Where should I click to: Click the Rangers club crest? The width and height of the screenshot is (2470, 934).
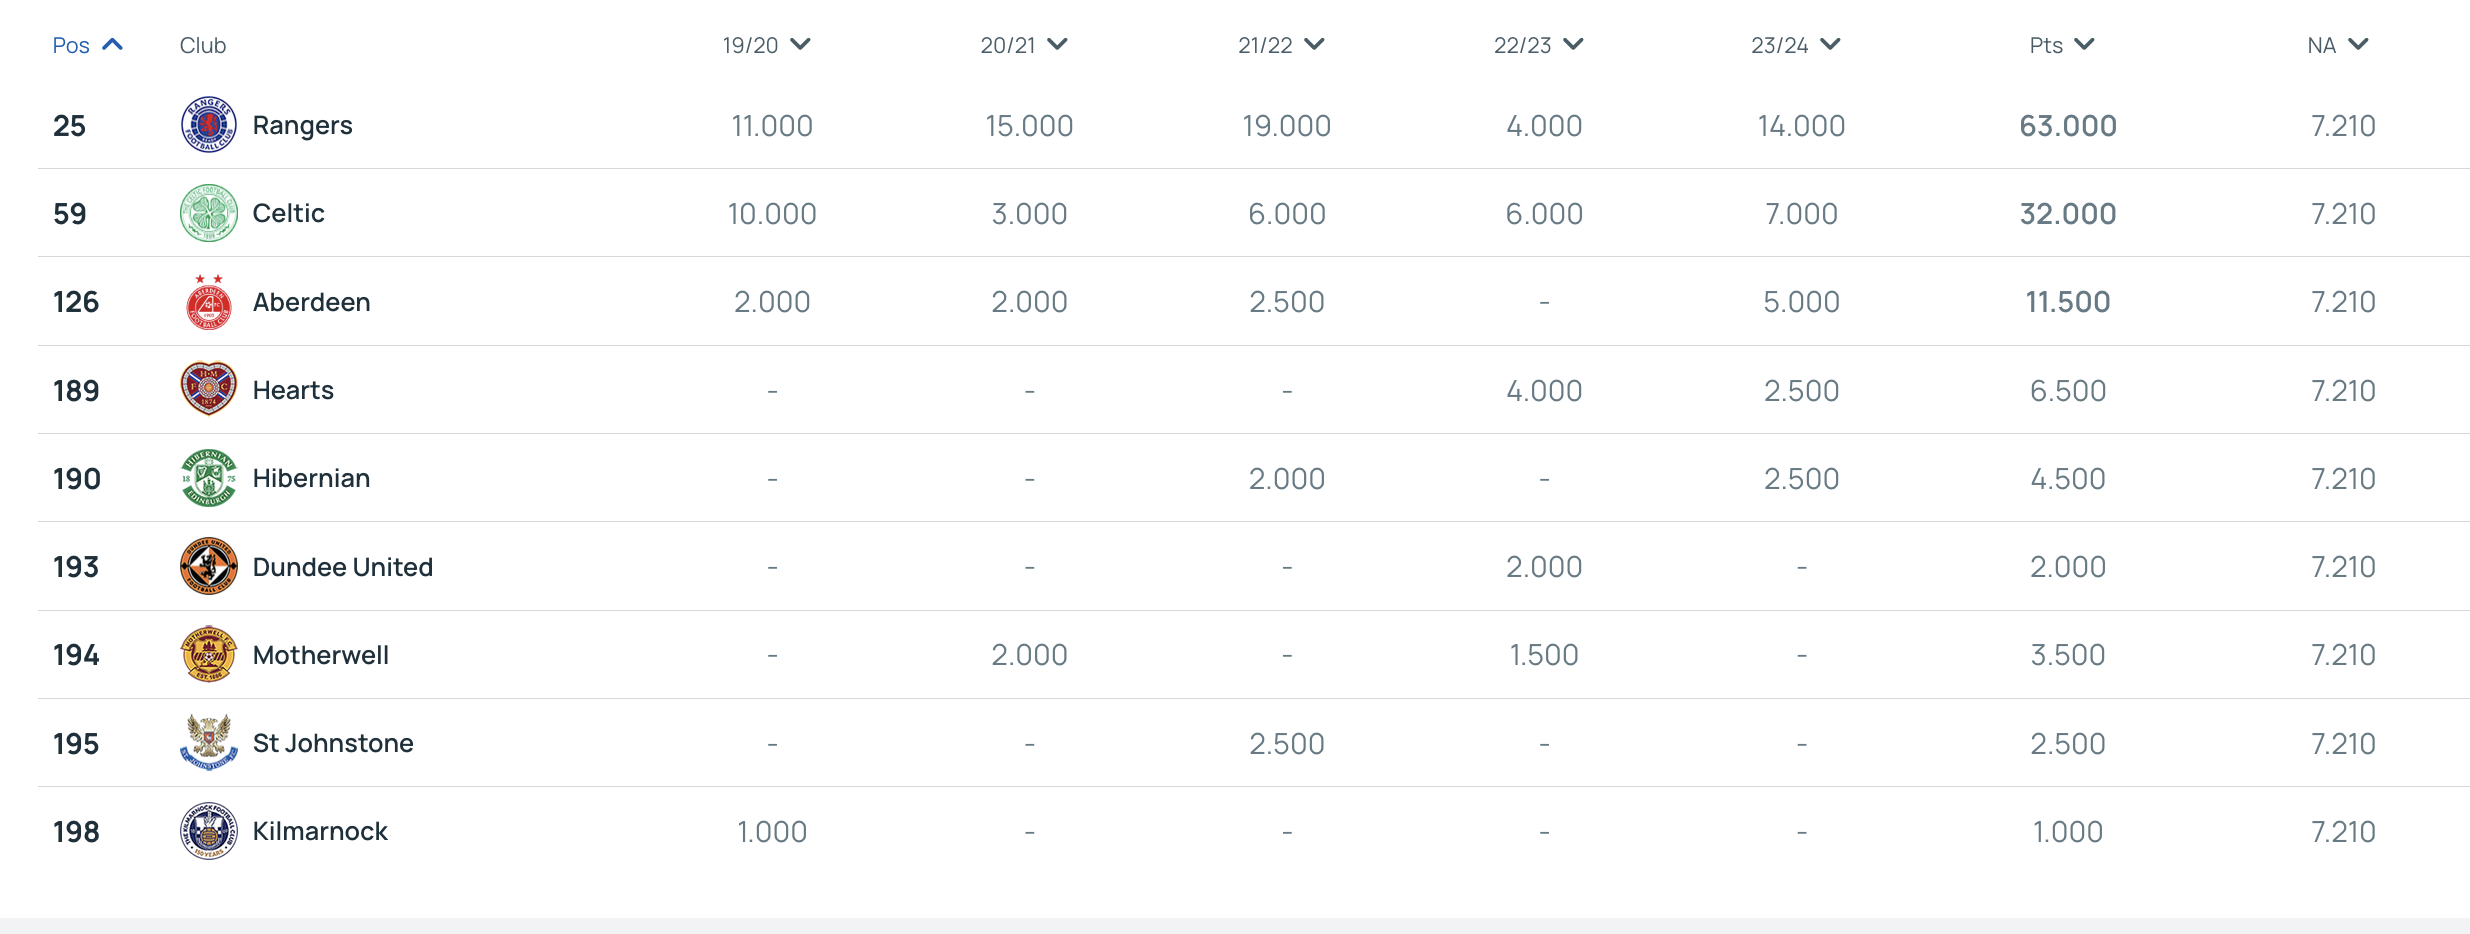click(208, 125)
